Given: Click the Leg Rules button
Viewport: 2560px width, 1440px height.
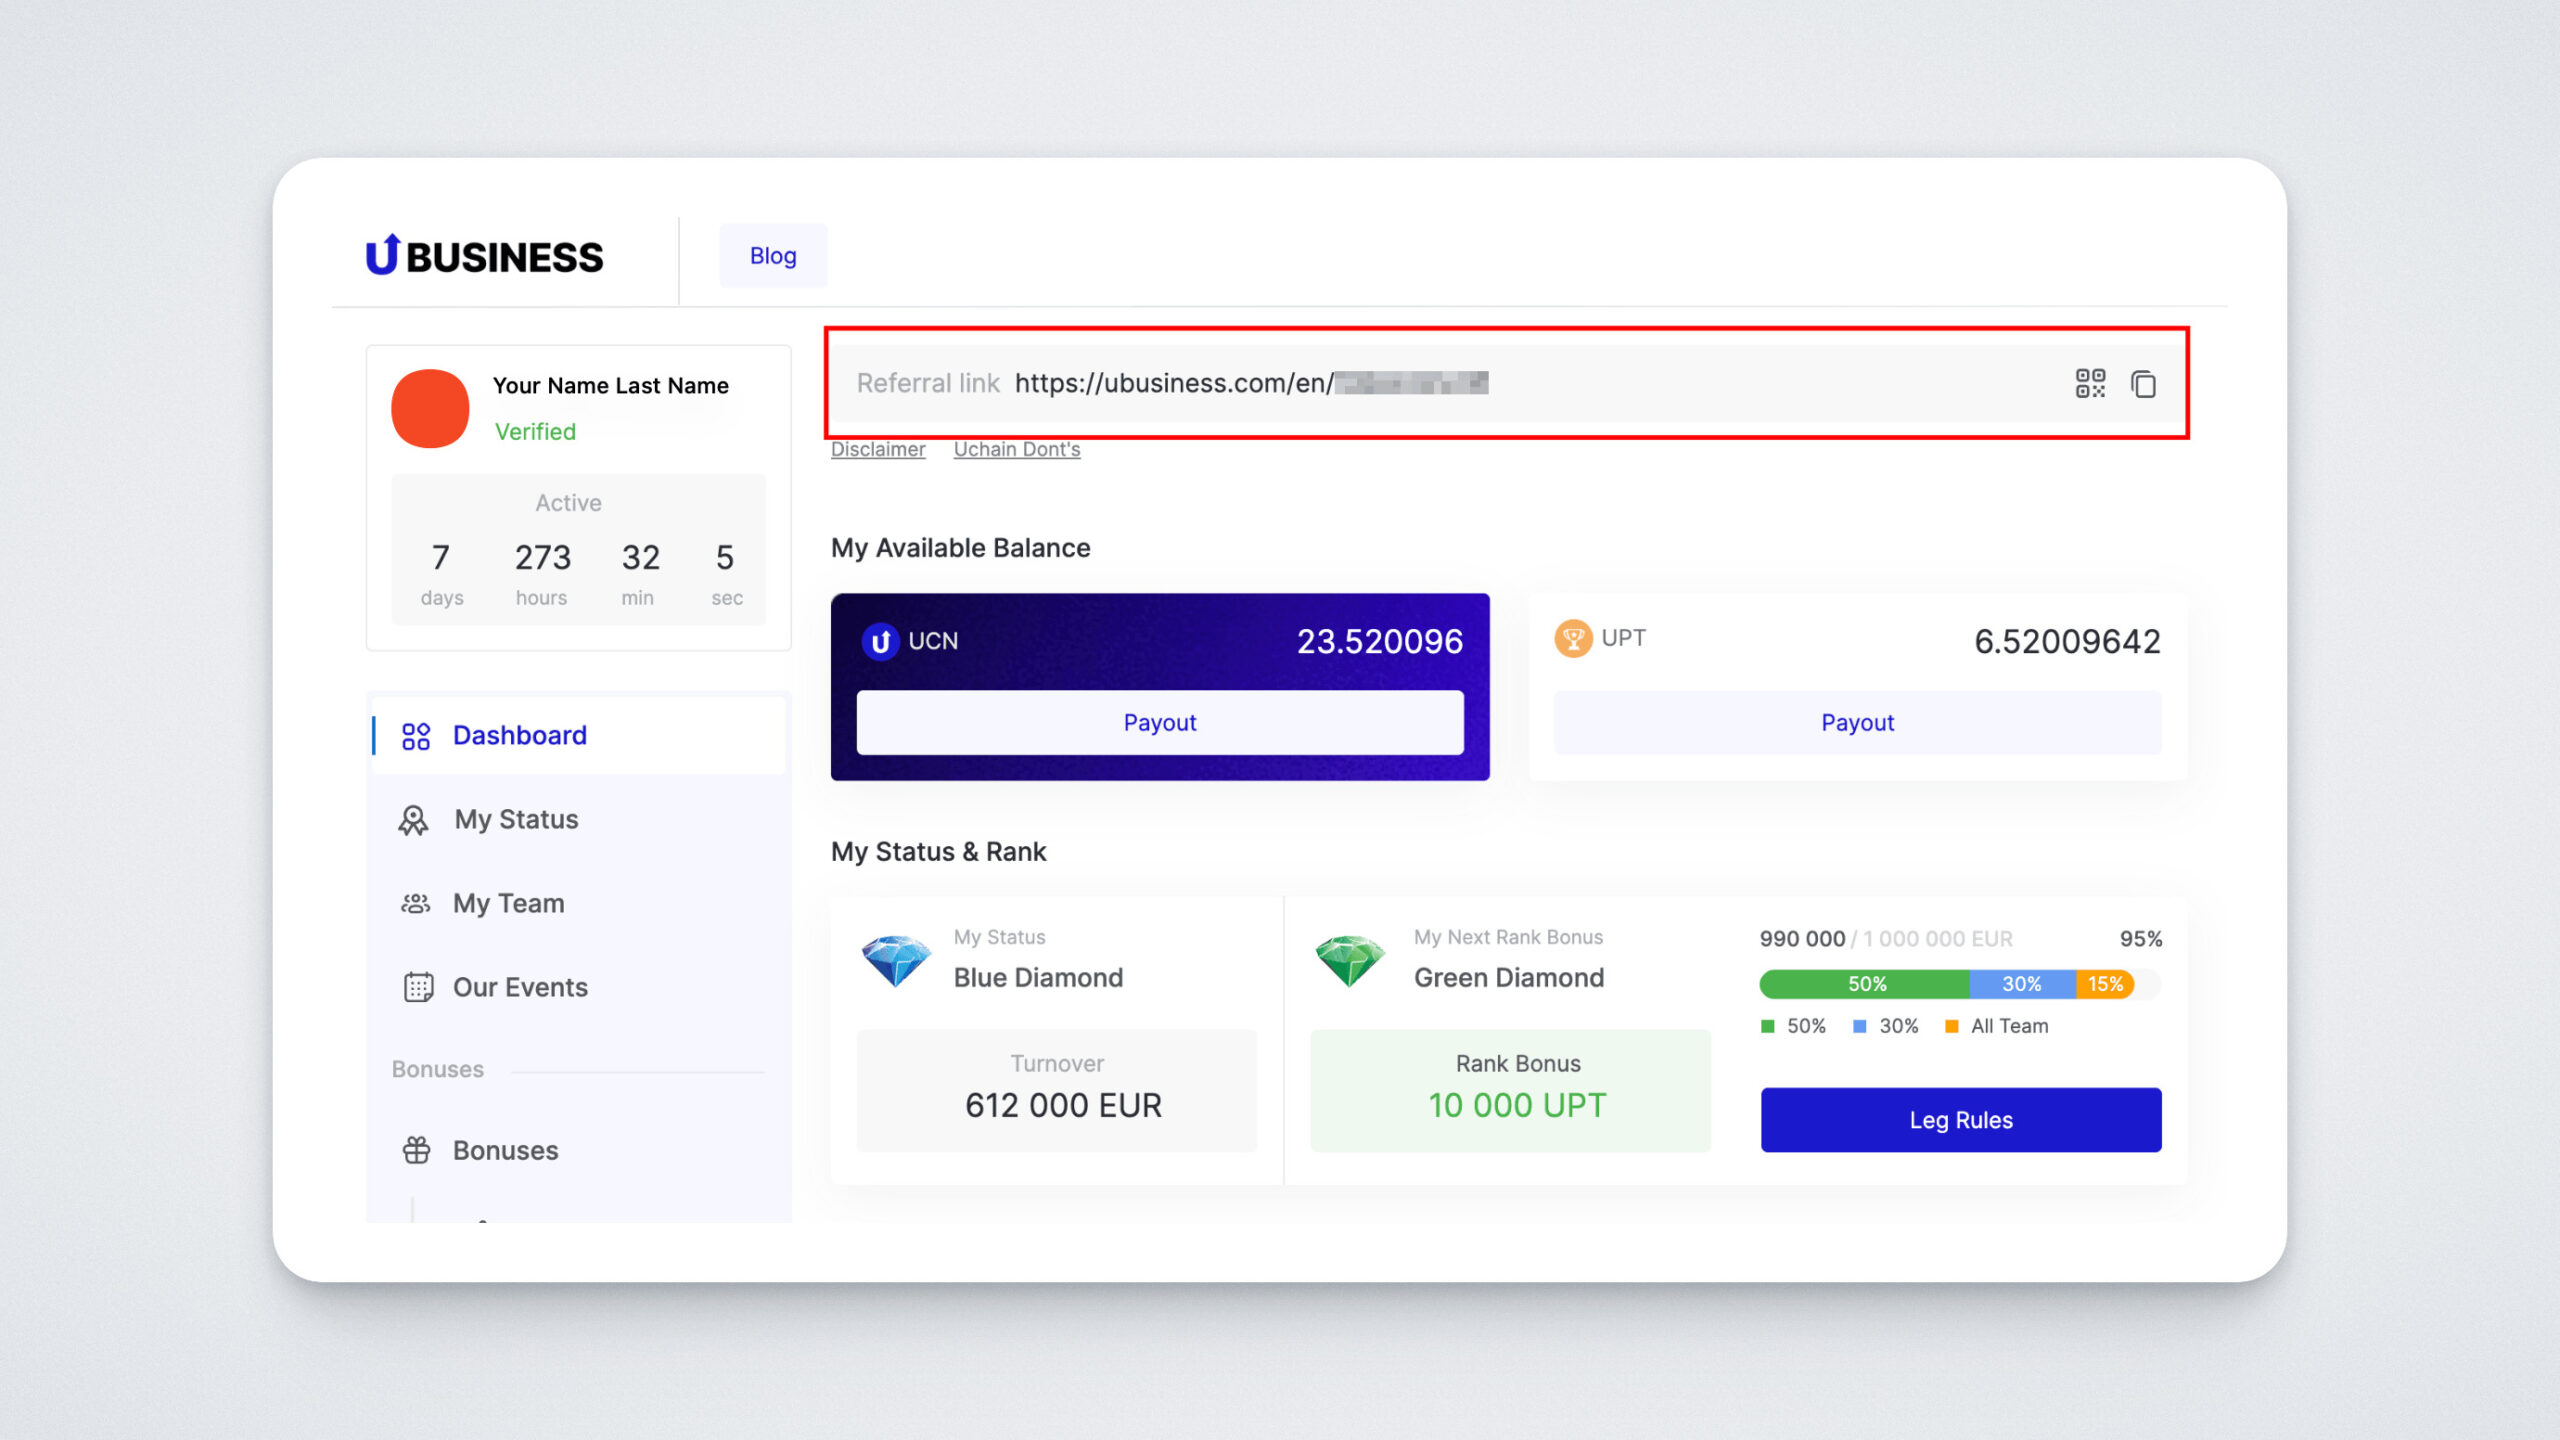Looking at the screenshot, I should (1960, 1120).
